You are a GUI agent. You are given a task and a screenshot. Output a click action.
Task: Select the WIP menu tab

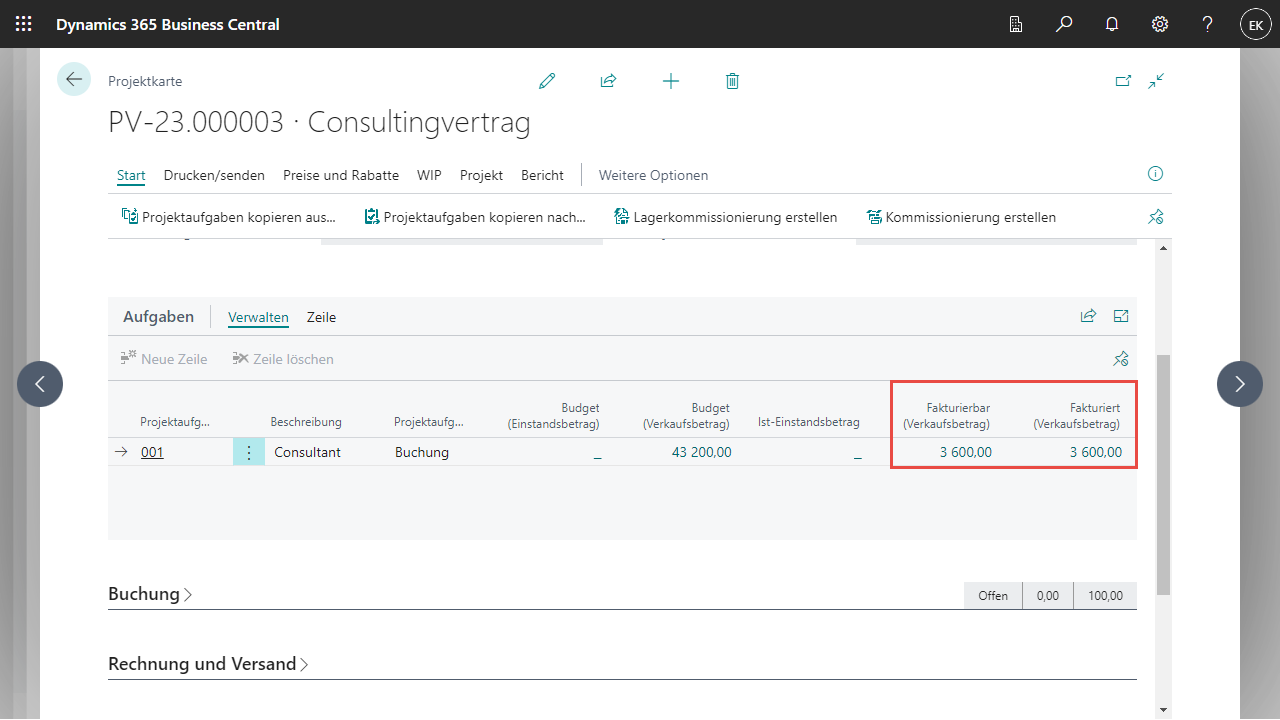[429, 175]
